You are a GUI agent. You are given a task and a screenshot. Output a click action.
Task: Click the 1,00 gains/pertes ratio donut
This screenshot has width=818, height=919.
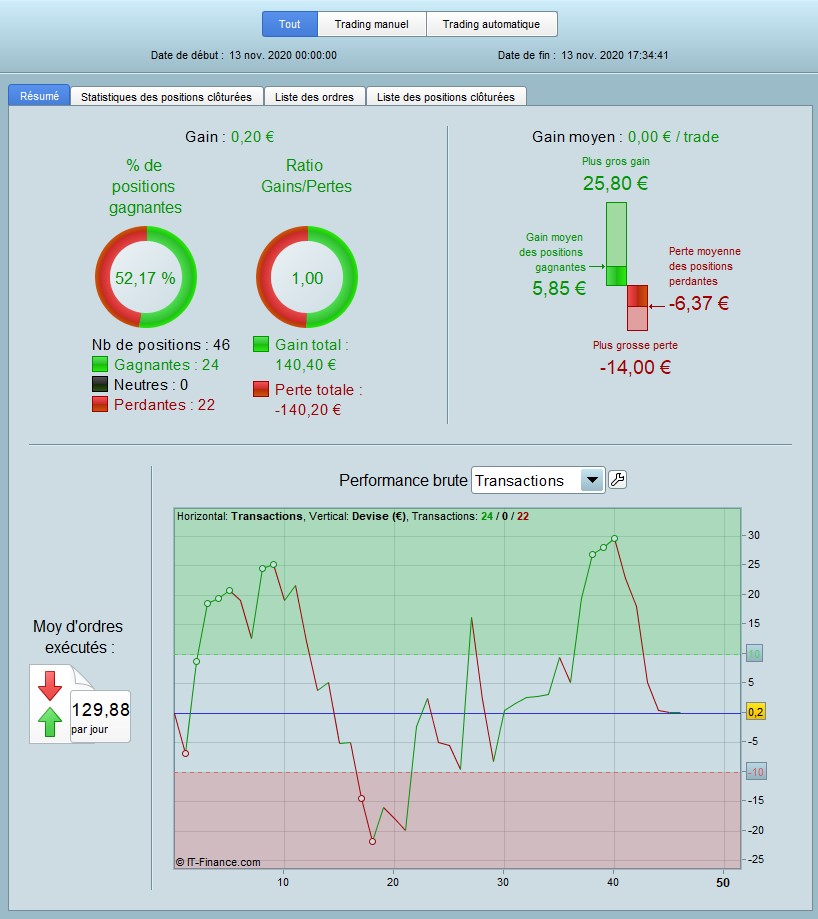click(x=307, y=277)
